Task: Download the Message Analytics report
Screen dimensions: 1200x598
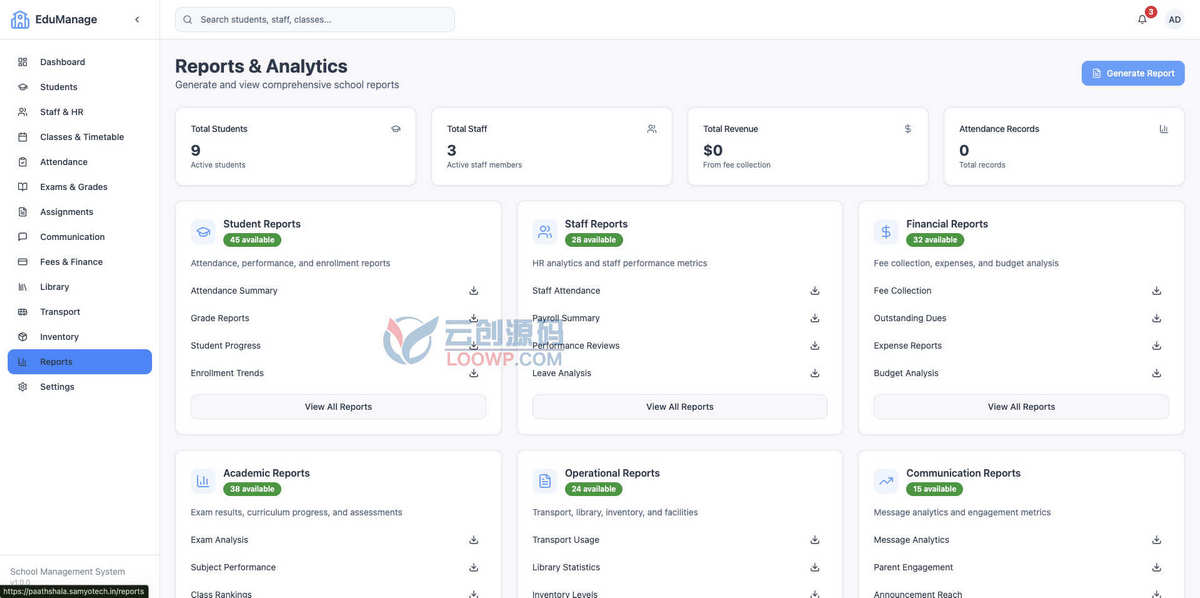Action: coord(1157,540)
